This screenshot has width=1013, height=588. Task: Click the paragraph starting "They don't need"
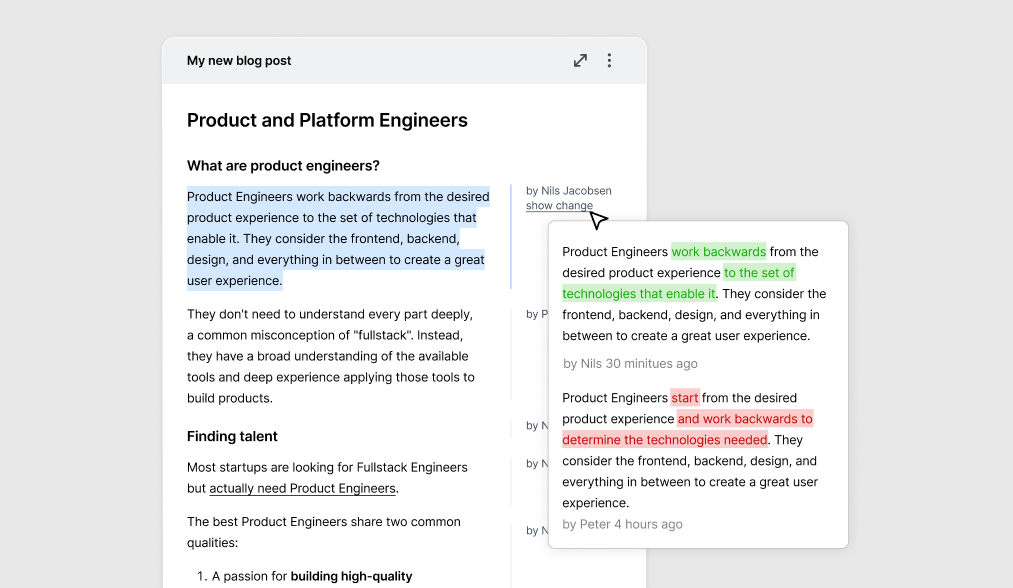tap(331, 356)
